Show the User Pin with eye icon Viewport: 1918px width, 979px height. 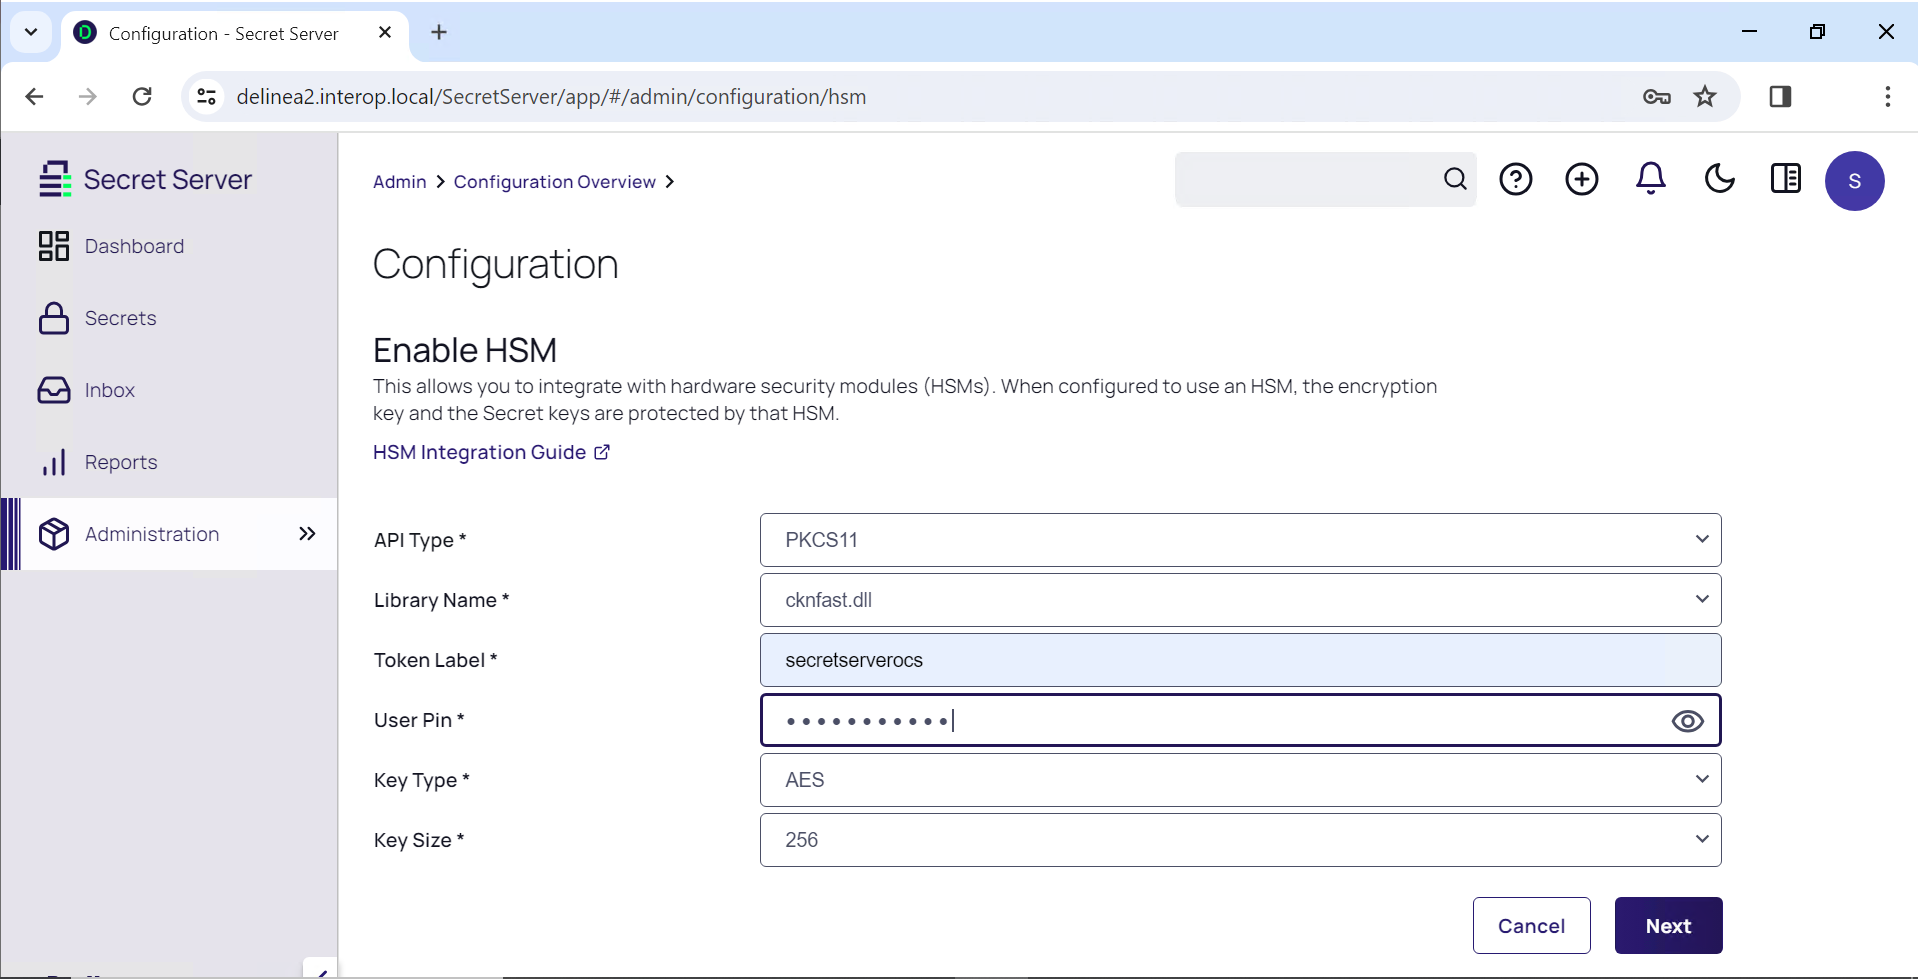(x=1687, y=721)
